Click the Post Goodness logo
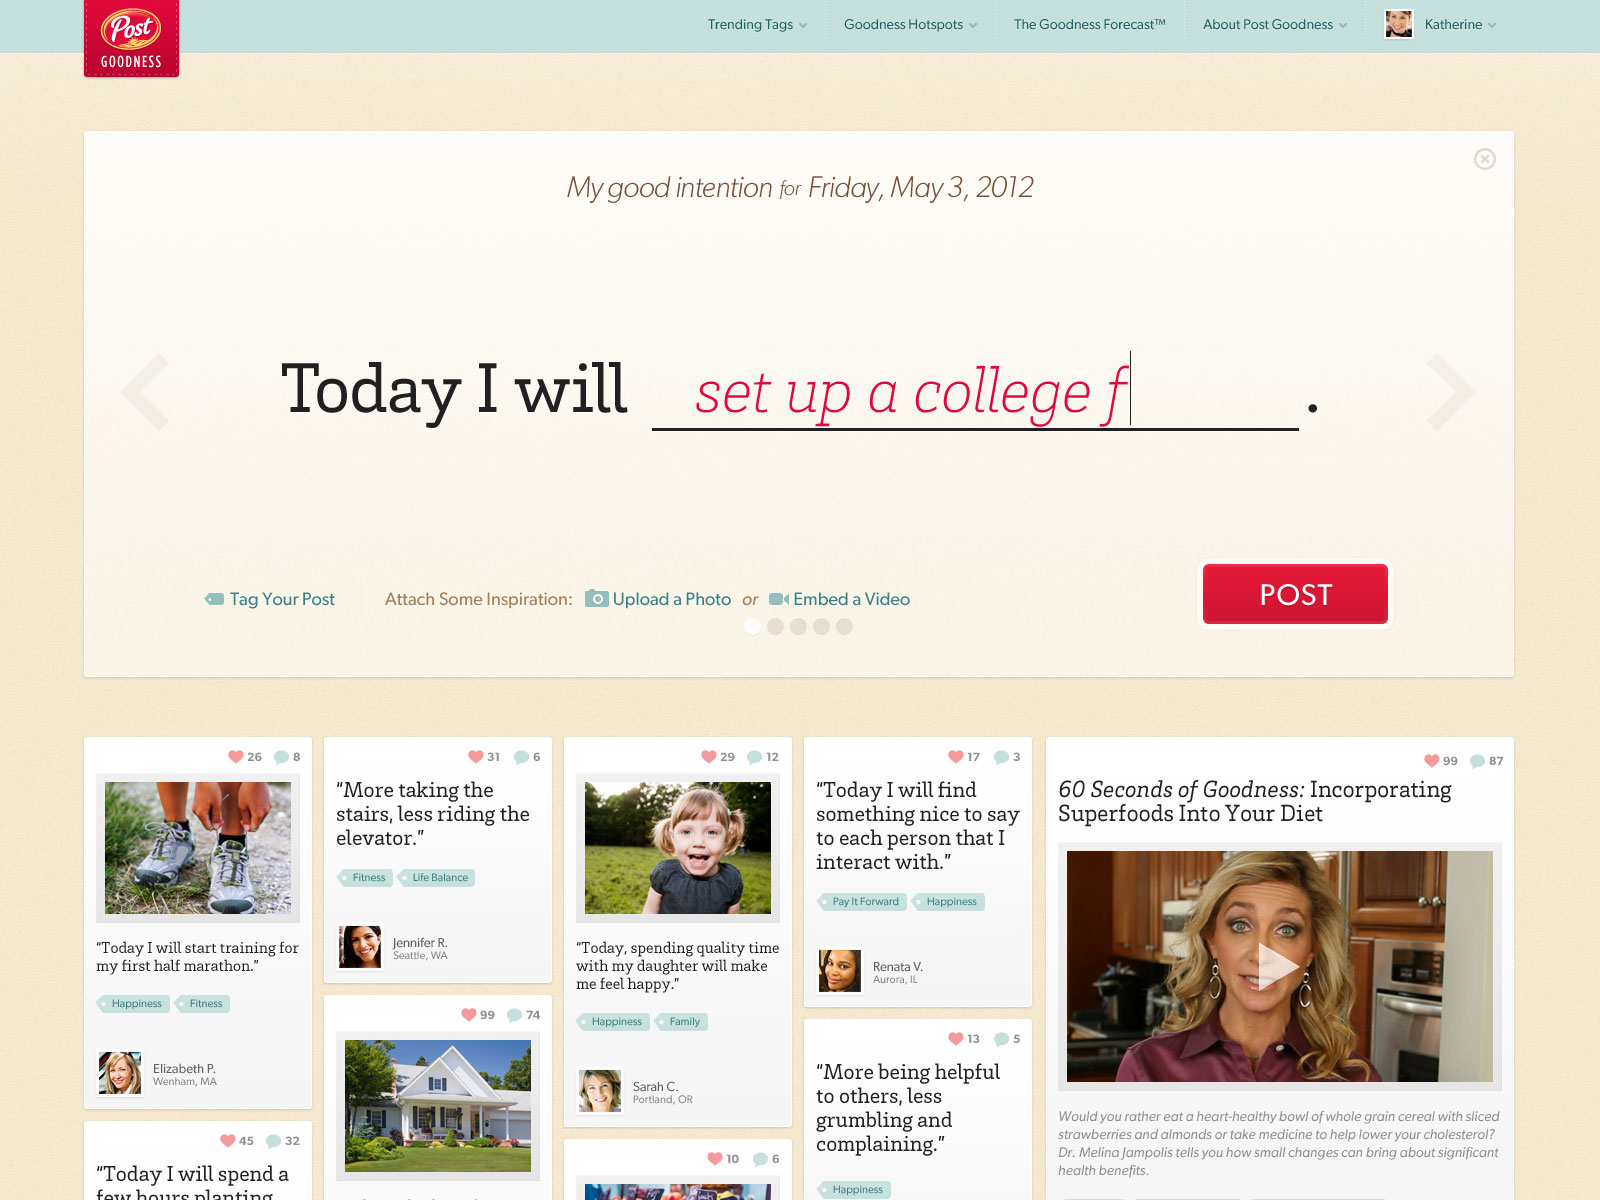The image size is (1600, 1200). tap(131, 38)
